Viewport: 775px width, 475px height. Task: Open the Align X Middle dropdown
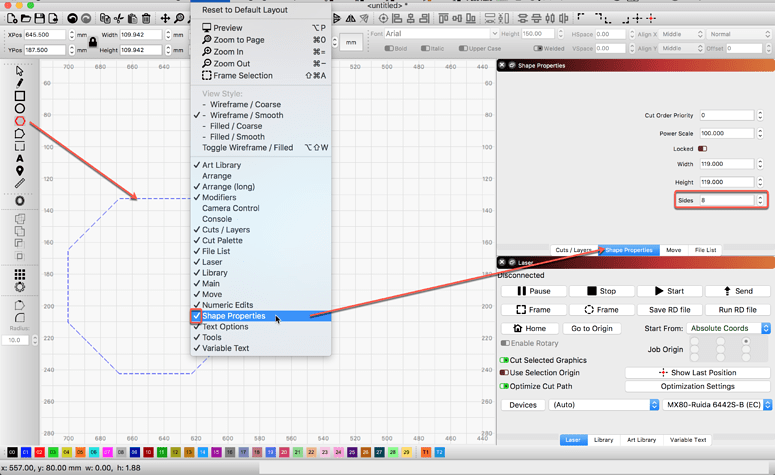(682, 34)
